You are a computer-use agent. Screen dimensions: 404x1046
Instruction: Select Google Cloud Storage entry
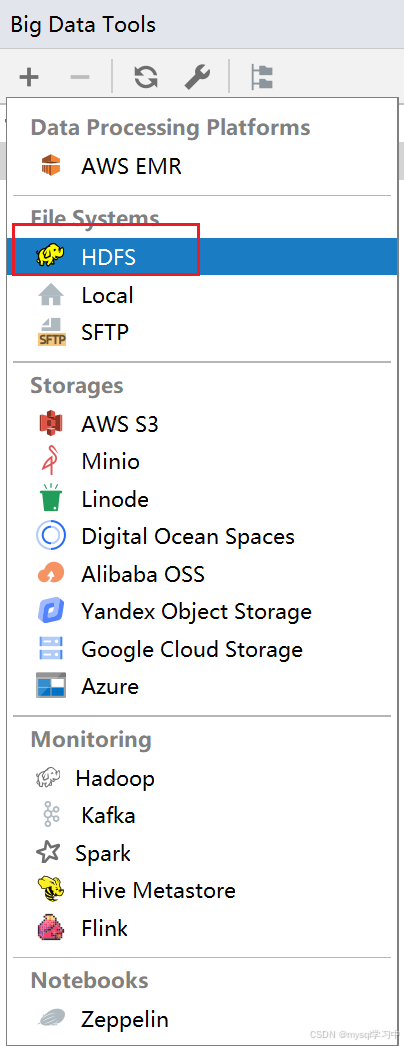coord(202,649)
